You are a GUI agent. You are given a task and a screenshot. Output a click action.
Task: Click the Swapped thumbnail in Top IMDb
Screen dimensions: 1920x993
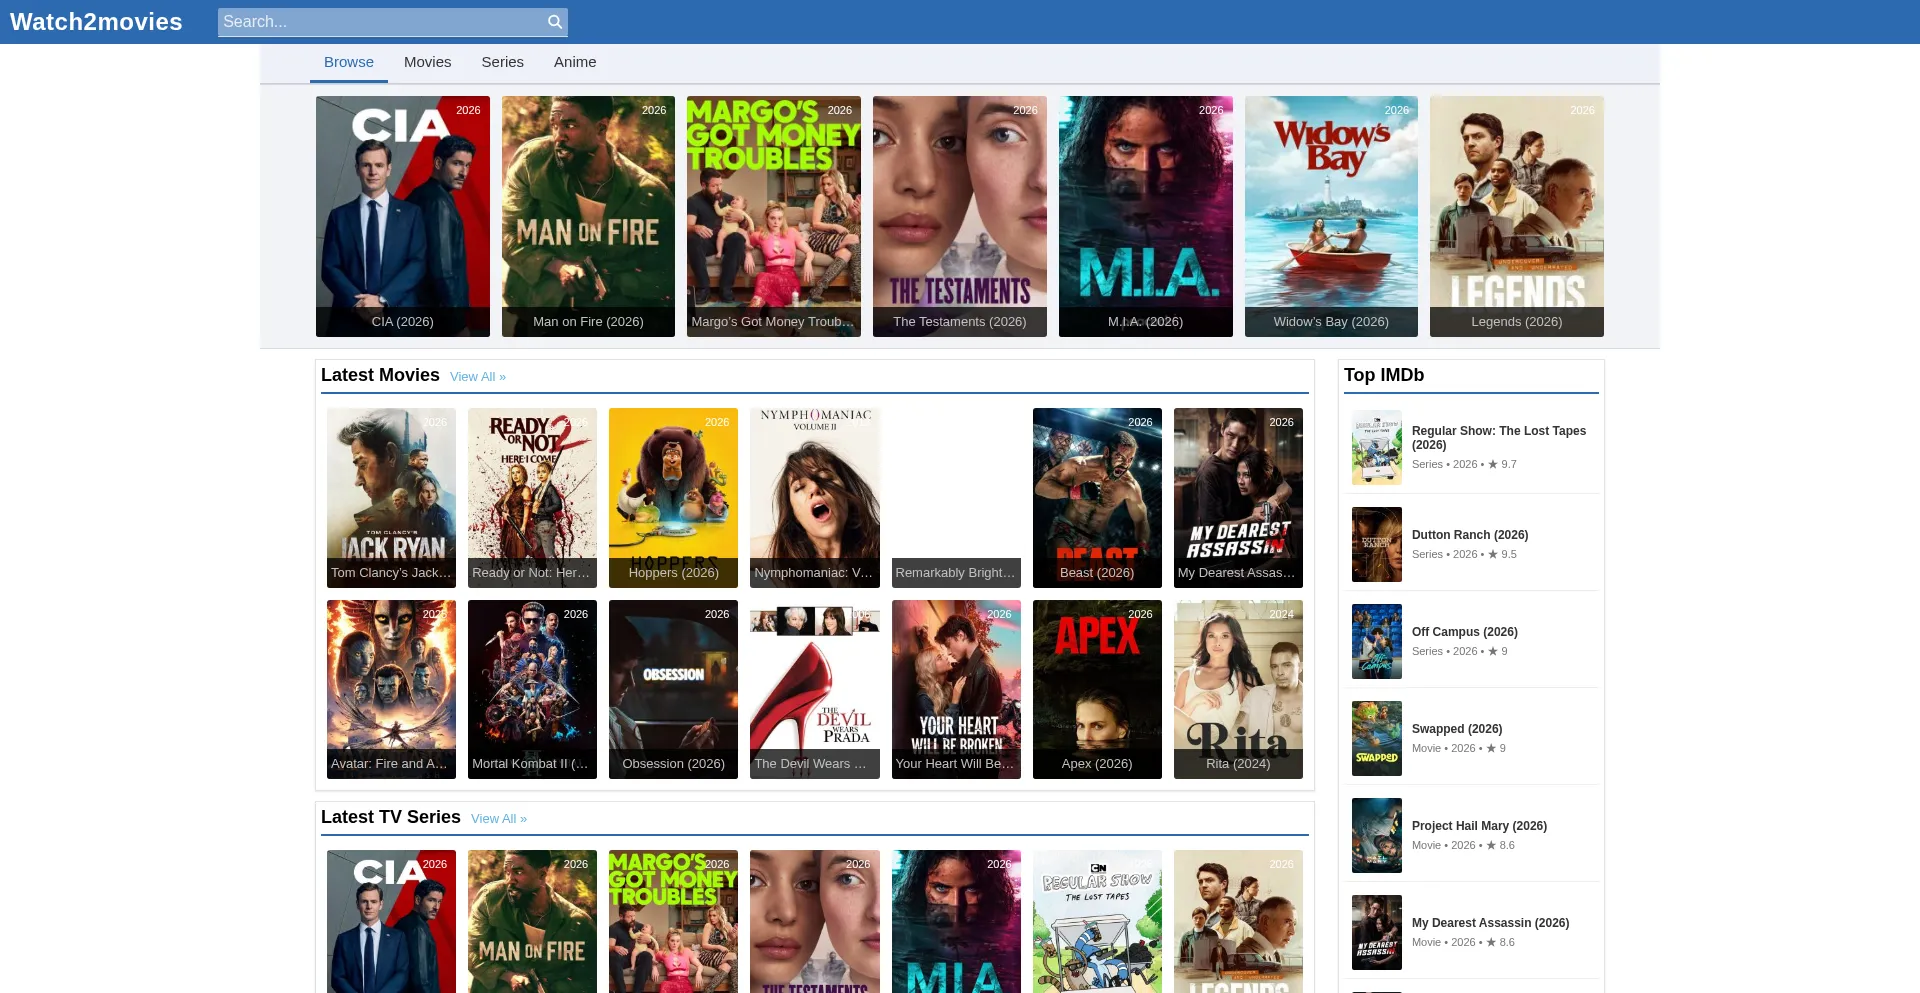[x=1377, y=738]
